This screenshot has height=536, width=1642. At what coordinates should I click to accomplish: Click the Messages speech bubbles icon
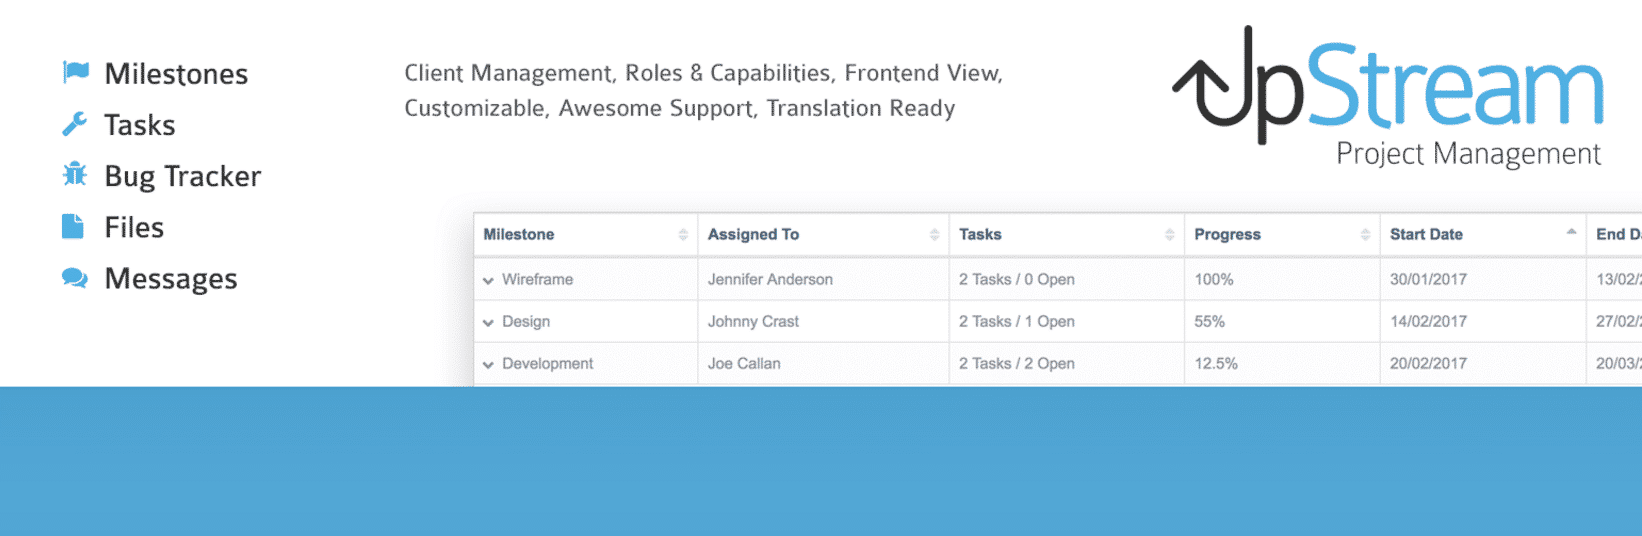tap(75, 278)
